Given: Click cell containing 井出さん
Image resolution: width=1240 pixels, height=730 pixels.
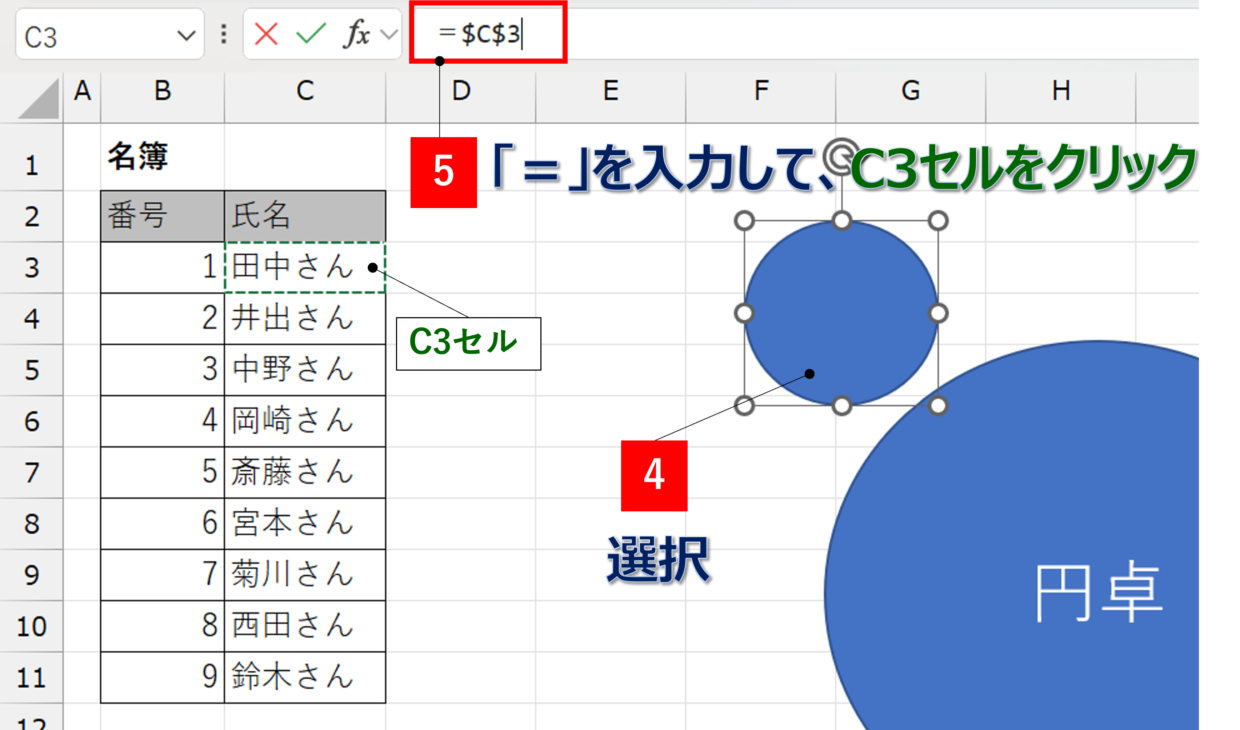Looking at the screenshot, I should (x=305, y=318).
